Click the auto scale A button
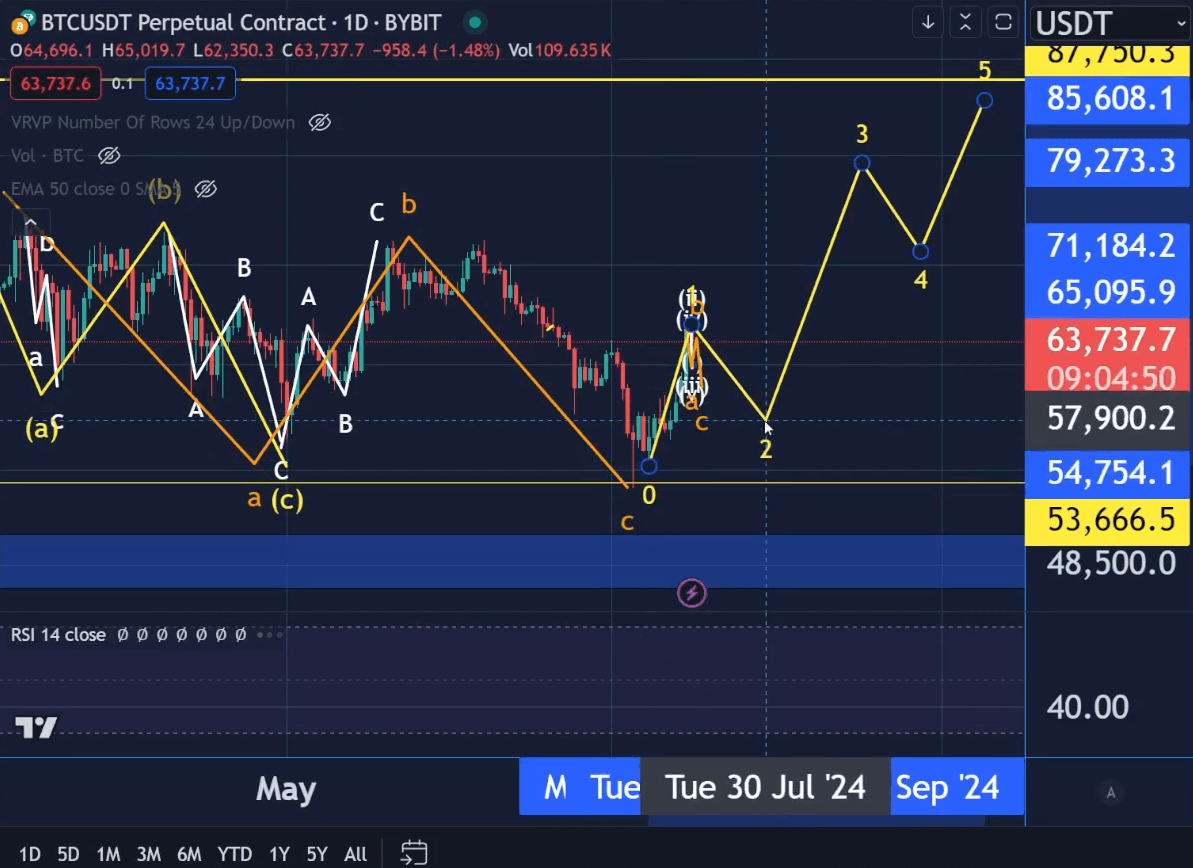The height and width of the screenshot is (868, 1193). click(x=1110, y=793)
